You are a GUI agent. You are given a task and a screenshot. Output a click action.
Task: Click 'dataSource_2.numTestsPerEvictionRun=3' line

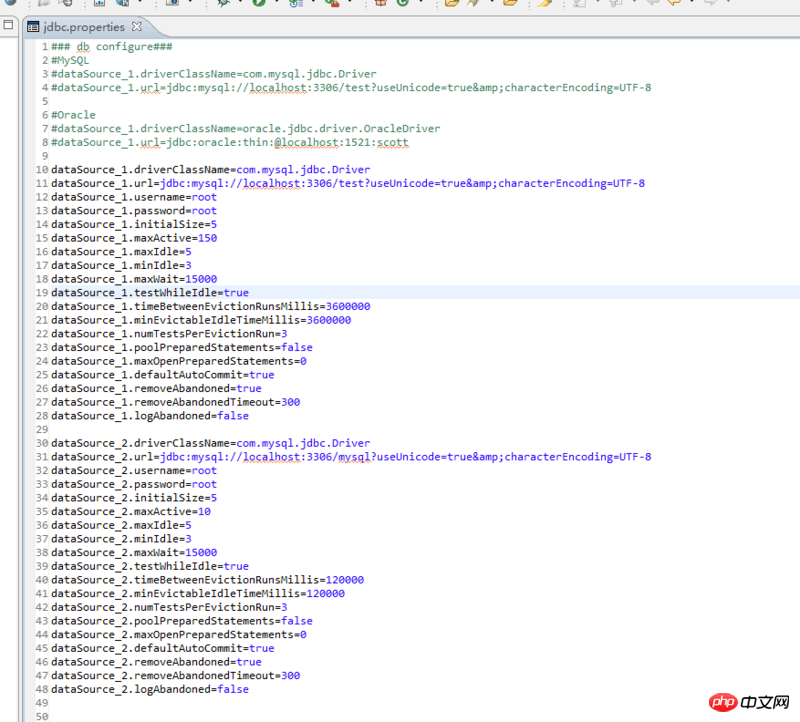[x=169, y=608]
